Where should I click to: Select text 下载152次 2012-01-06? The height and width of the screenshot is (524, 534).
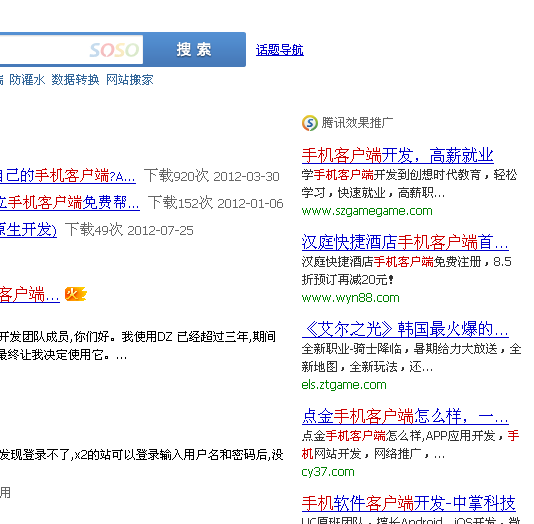click(215, 203)
